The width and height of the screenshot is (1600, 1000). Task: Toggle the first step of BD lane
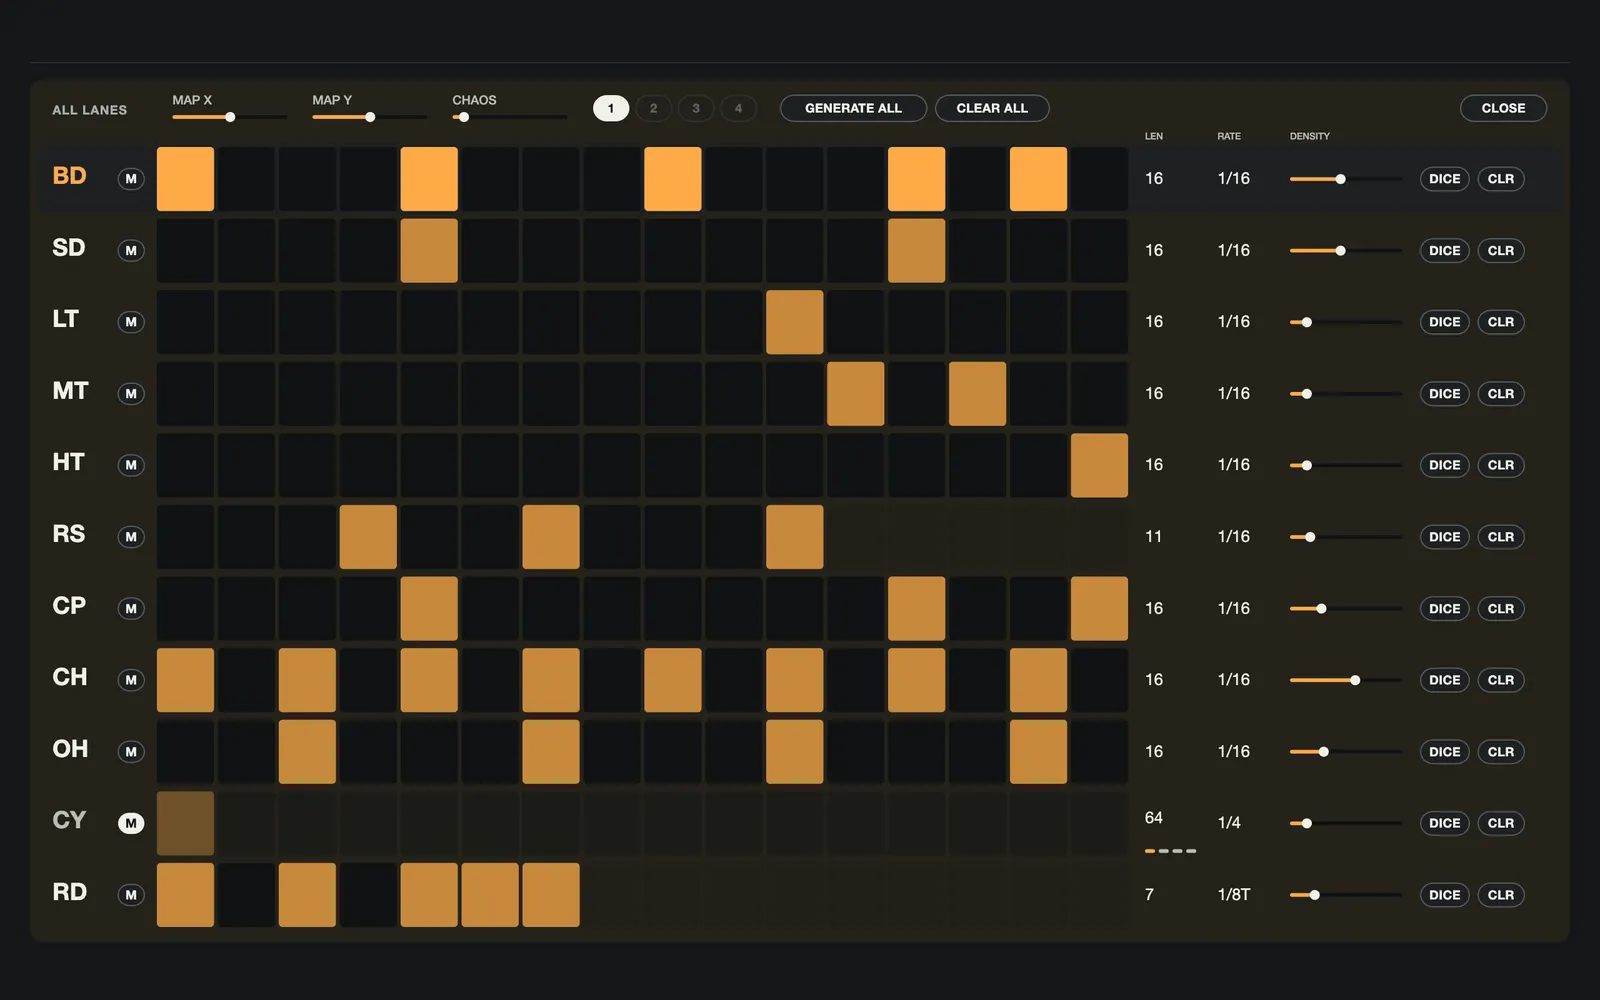185,179
